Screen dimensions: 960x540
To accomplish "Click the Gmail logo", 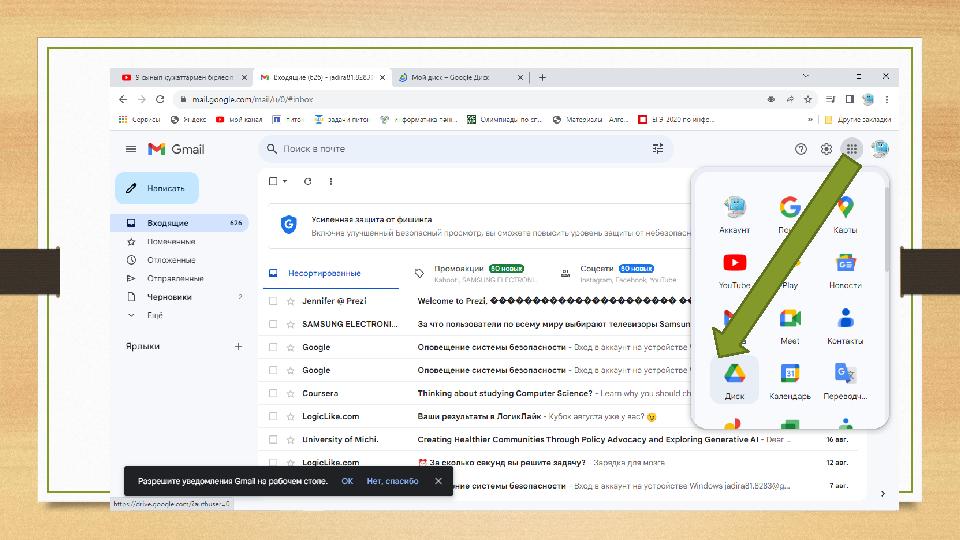I will pos(176,149).
